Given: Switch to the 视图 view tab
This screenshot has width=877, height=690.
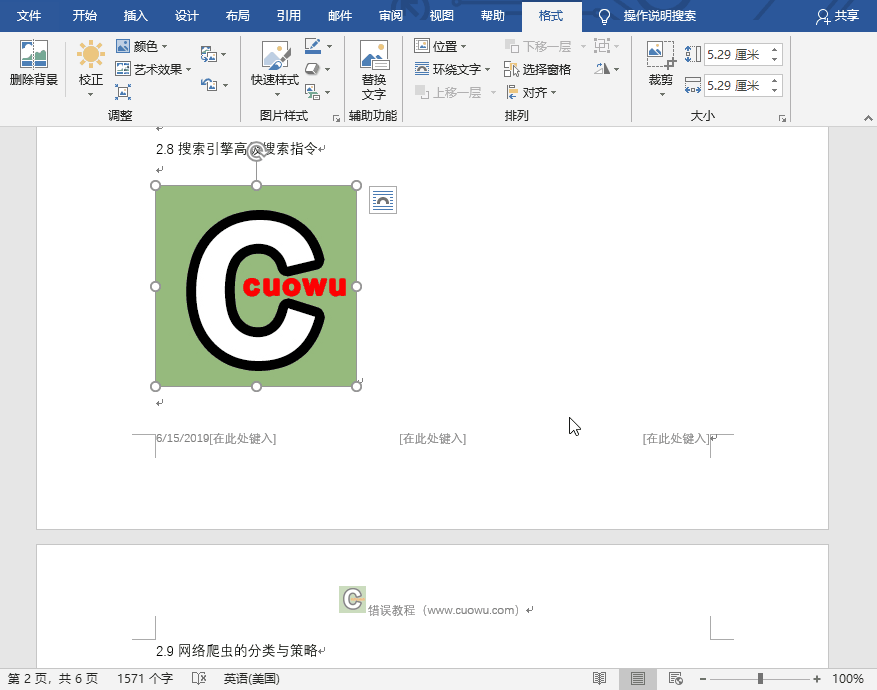Looking at the screenshot, I should [441, 16].
